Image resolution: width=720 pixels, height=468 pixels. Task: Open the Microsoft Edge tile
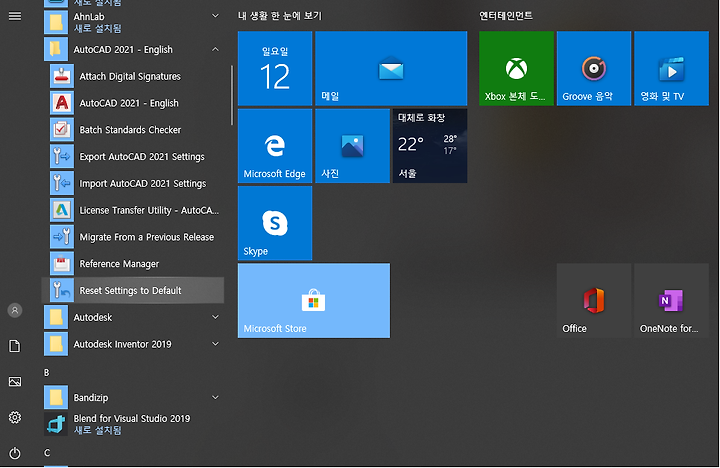[x=275, y=146]
